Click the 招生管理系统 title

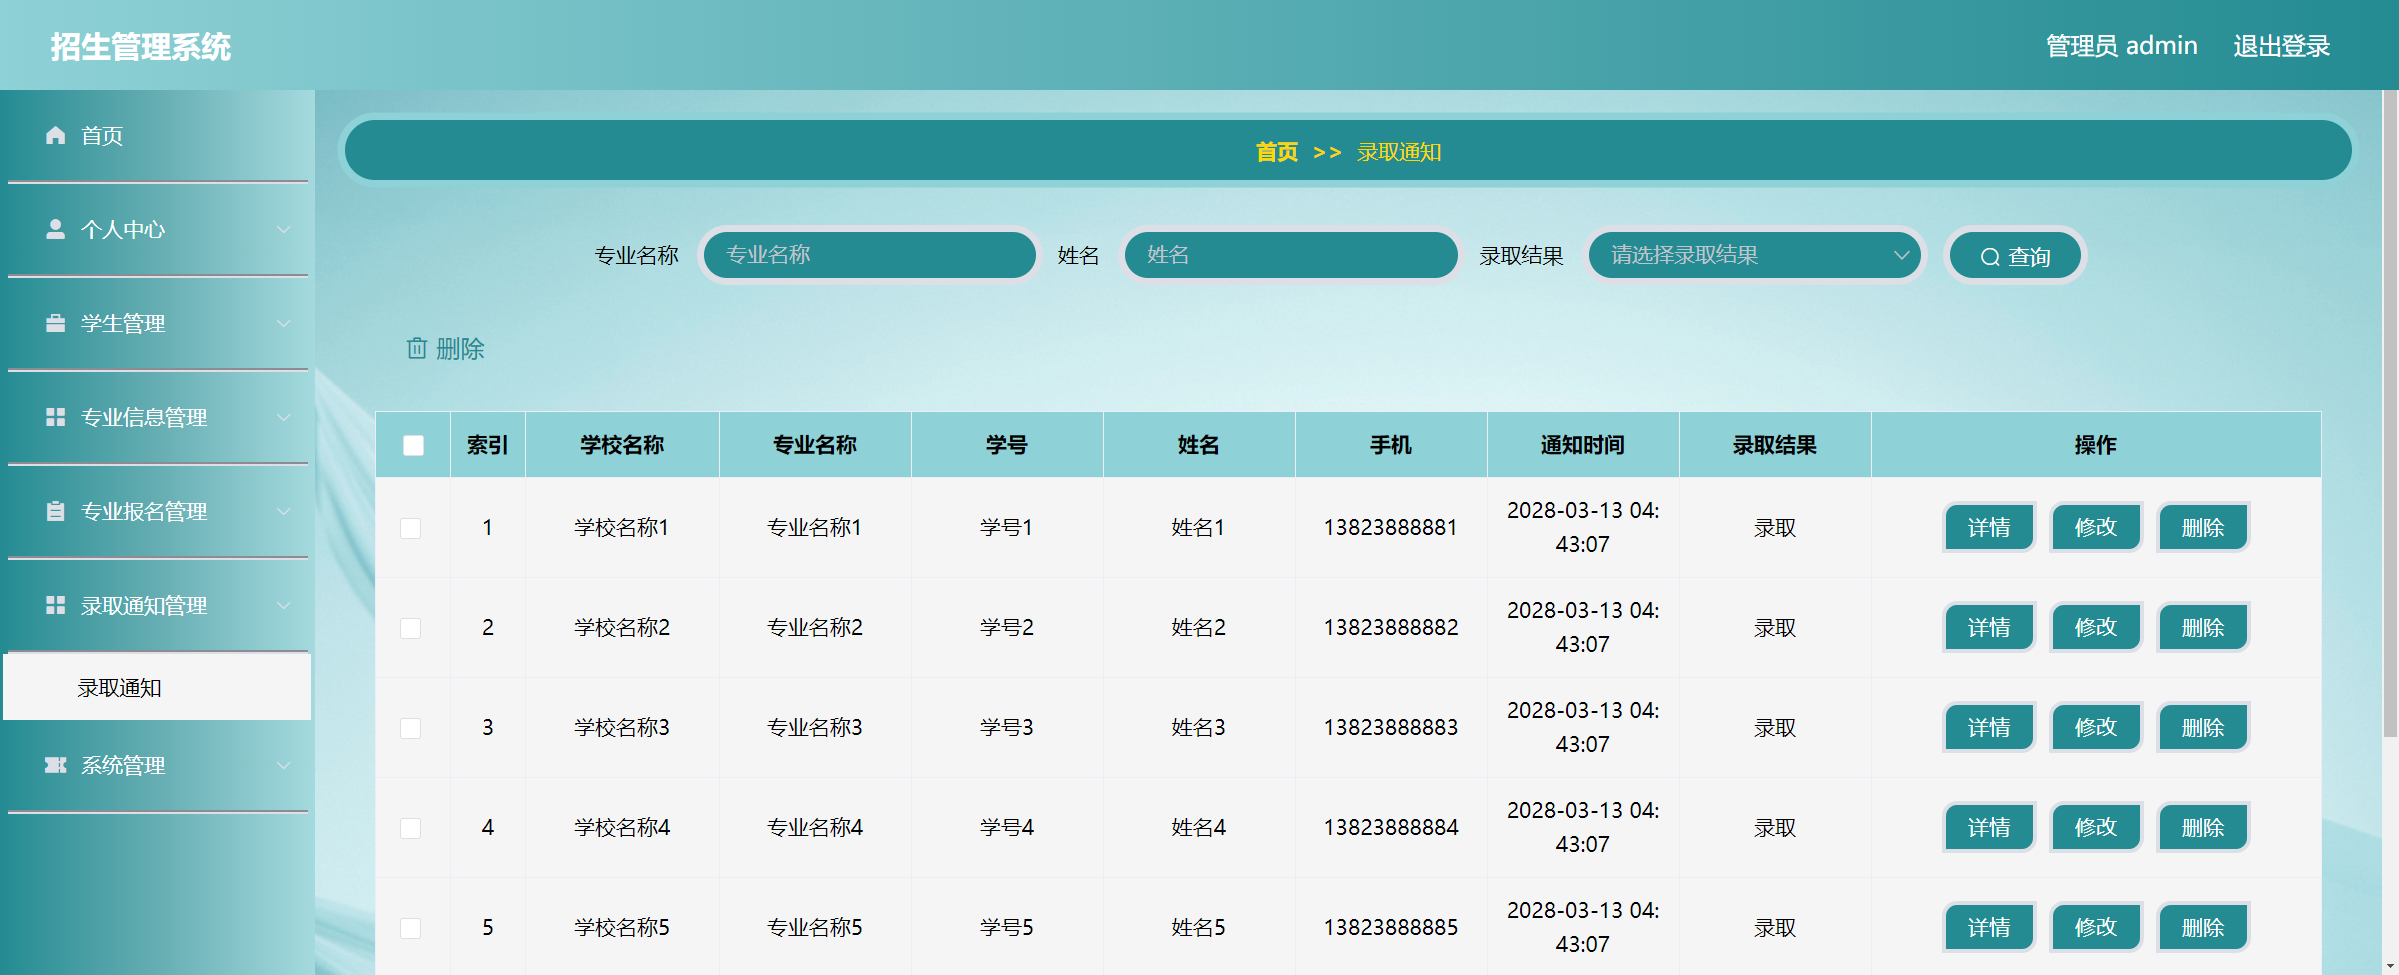pyautogui.click(x=141, y=47)
